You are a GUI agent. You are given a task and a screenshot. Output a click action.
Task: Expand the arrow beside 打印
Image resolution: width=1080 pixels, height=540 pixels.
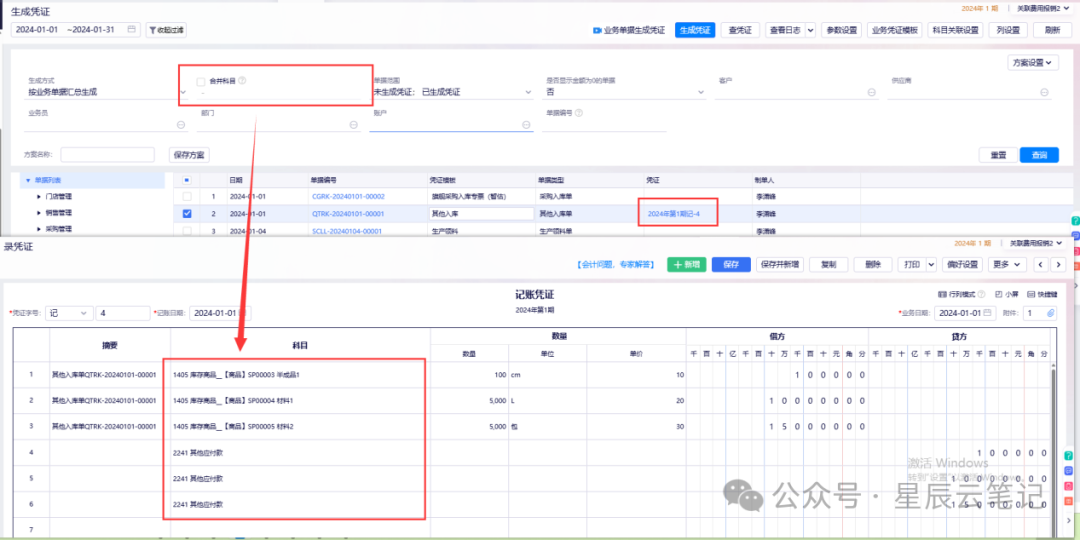click(x=931, y=264)
